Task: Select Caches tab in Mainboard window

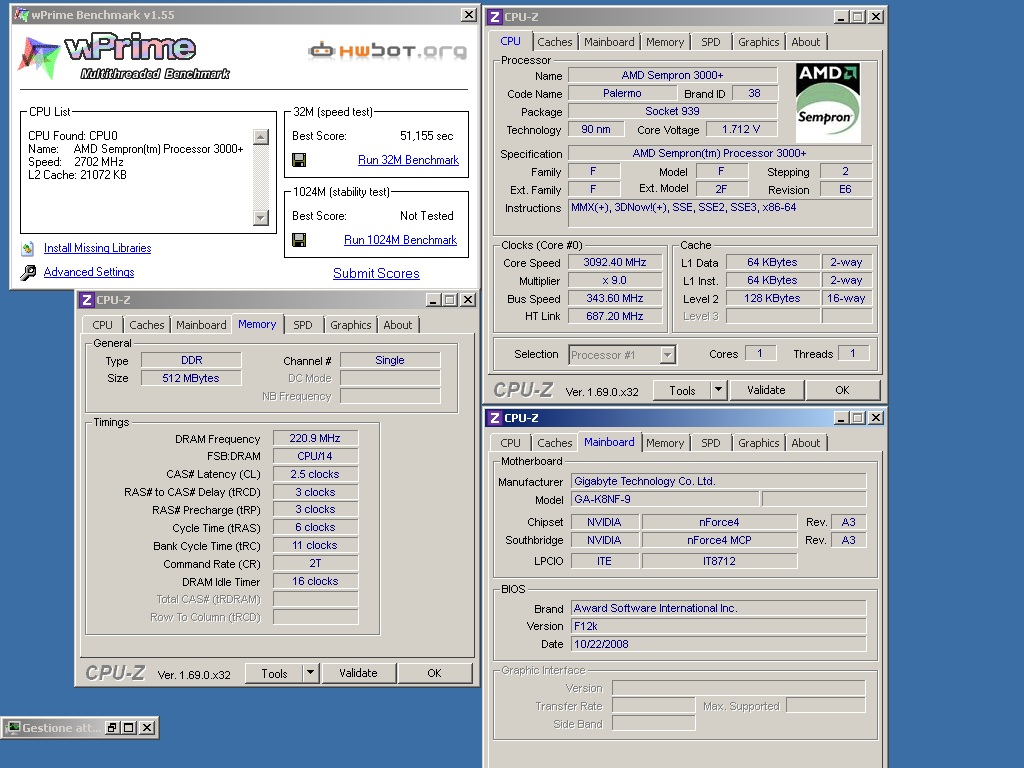Action: click(x=554, y=443)
